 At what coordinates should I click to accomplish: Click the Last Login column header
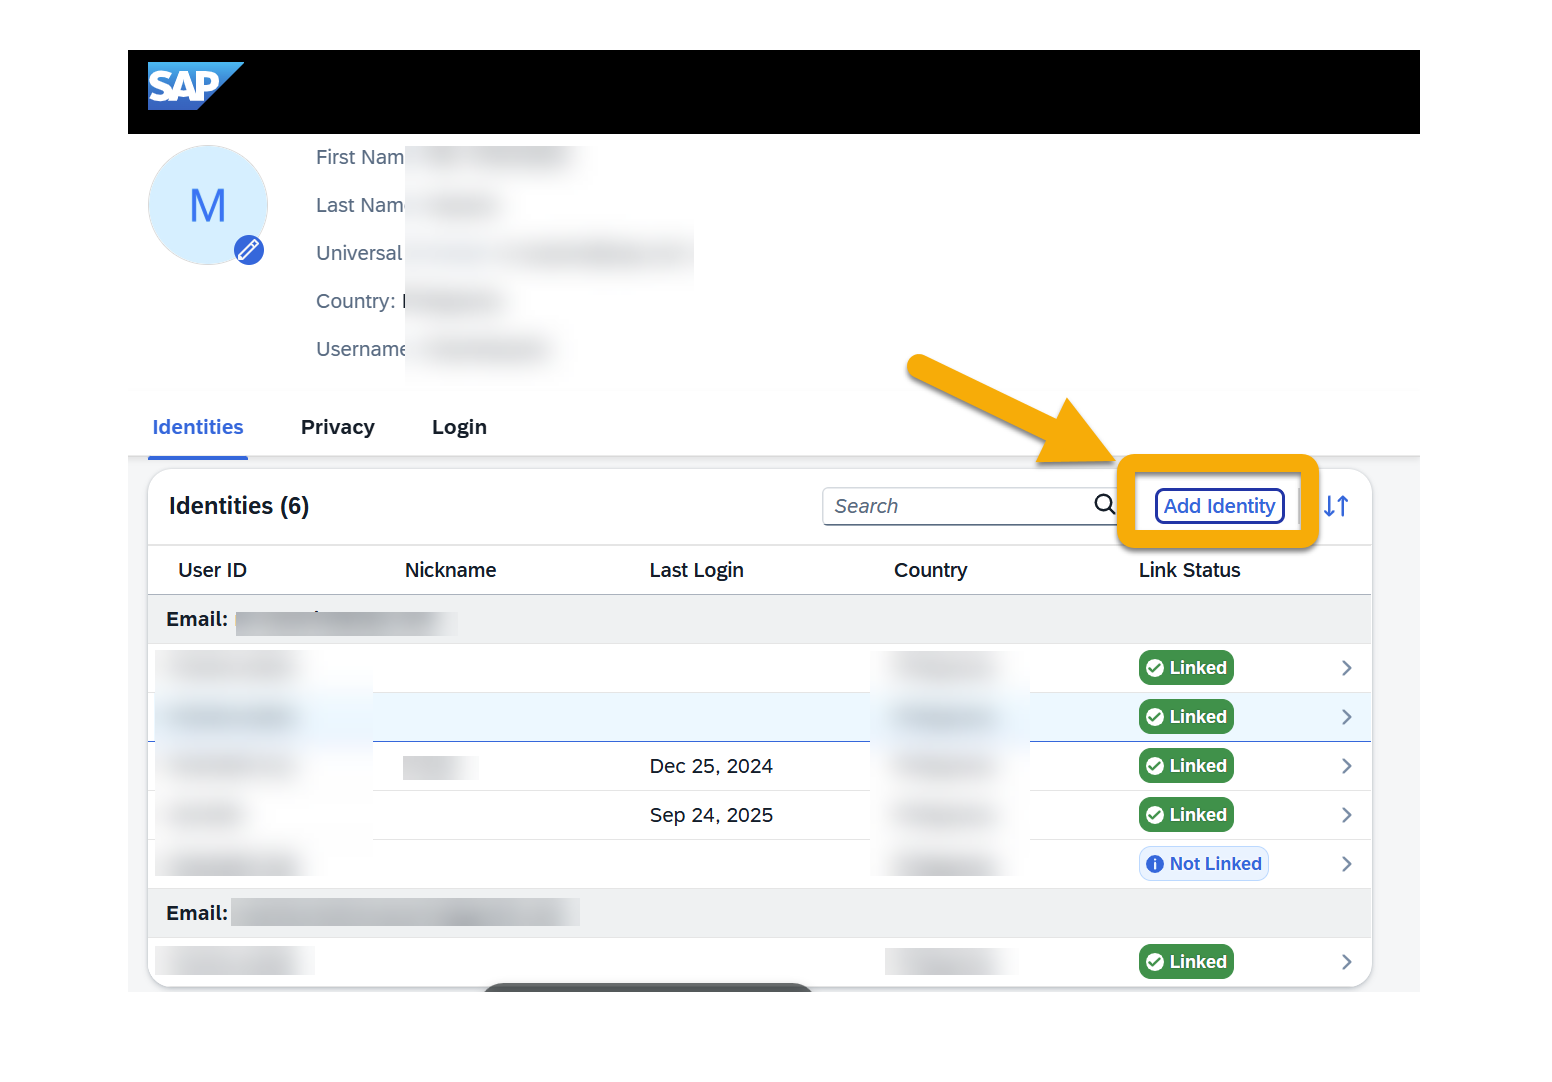pos(696,570)
